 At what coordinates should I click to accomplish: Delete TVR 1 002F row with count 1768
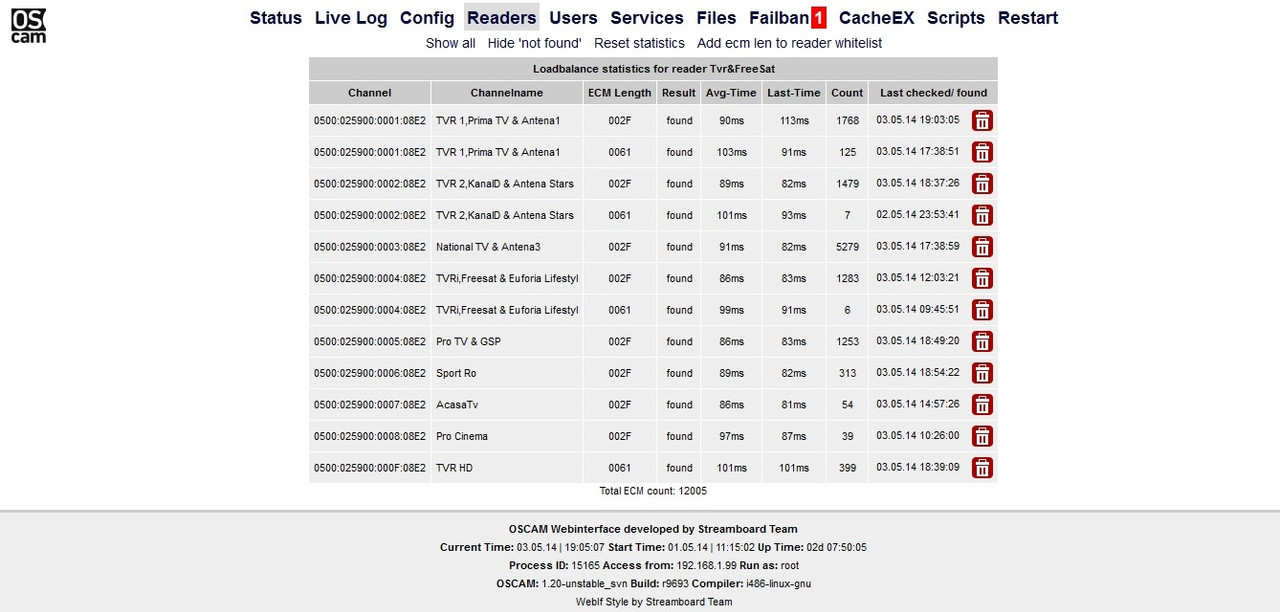983,120
